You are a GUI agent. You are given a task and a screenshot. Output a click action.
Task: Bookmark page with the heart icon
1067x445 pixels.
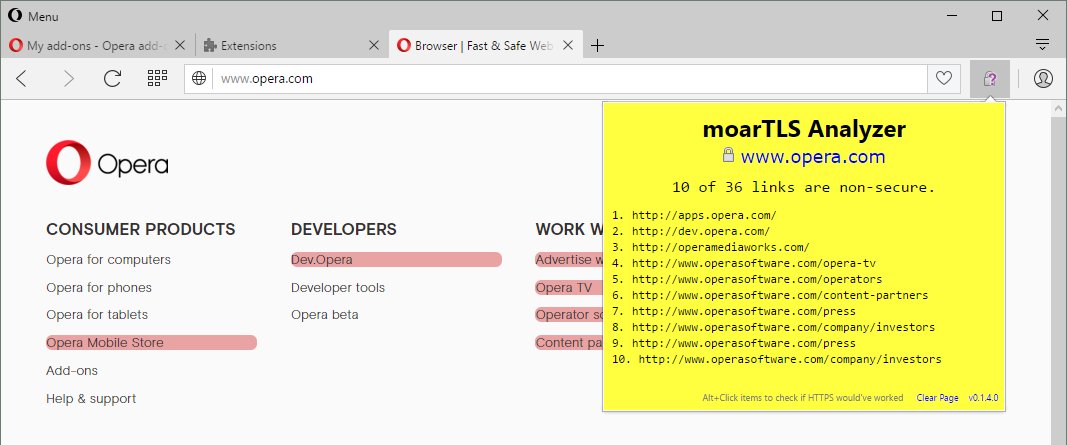coord(943,78)
